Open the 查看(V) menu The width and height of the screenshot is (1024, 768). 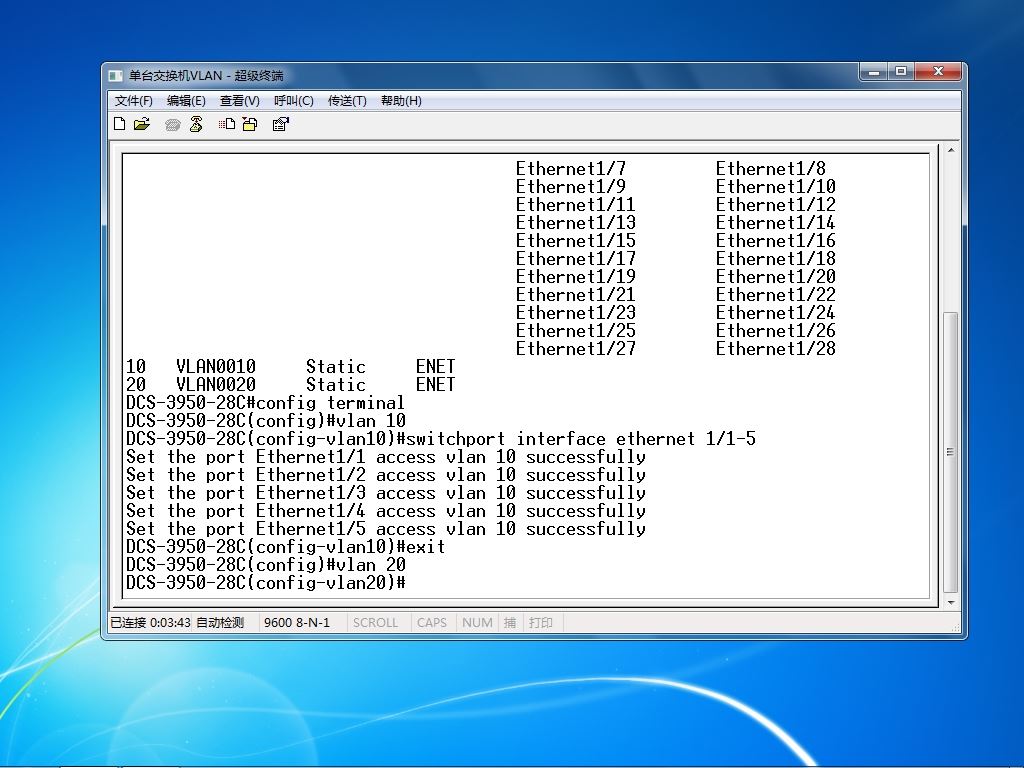240,101
